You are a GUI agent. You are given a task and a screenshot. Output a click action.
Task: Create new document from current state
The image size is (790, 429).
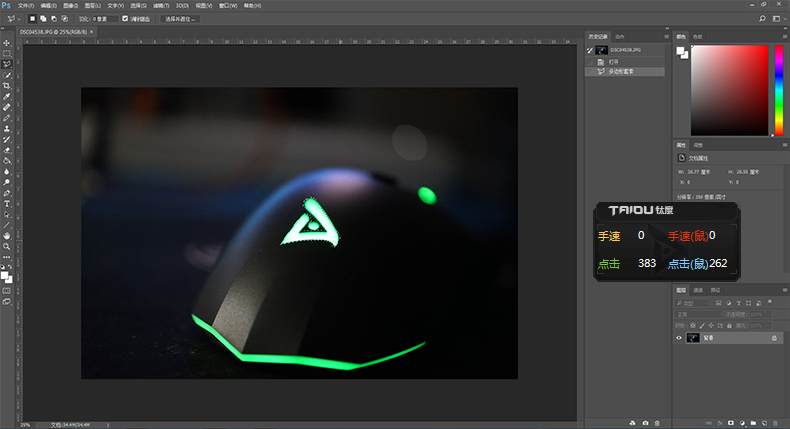[633, 423]
